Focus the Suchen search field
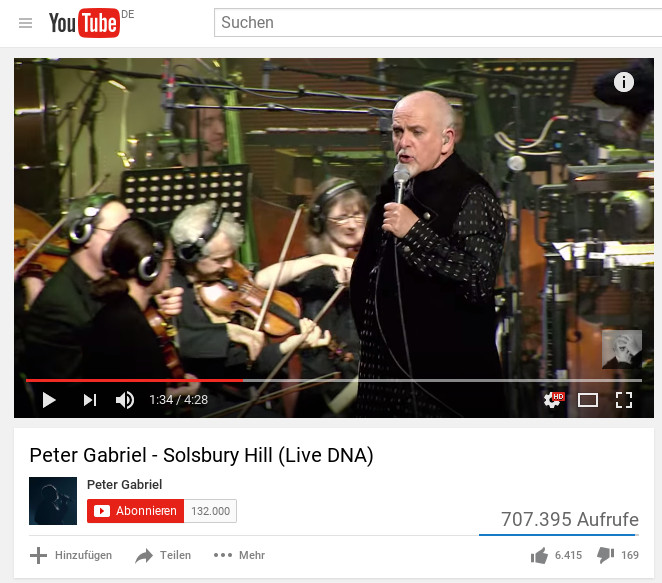The height and width of the screenshot is (583, 662). 438,23
